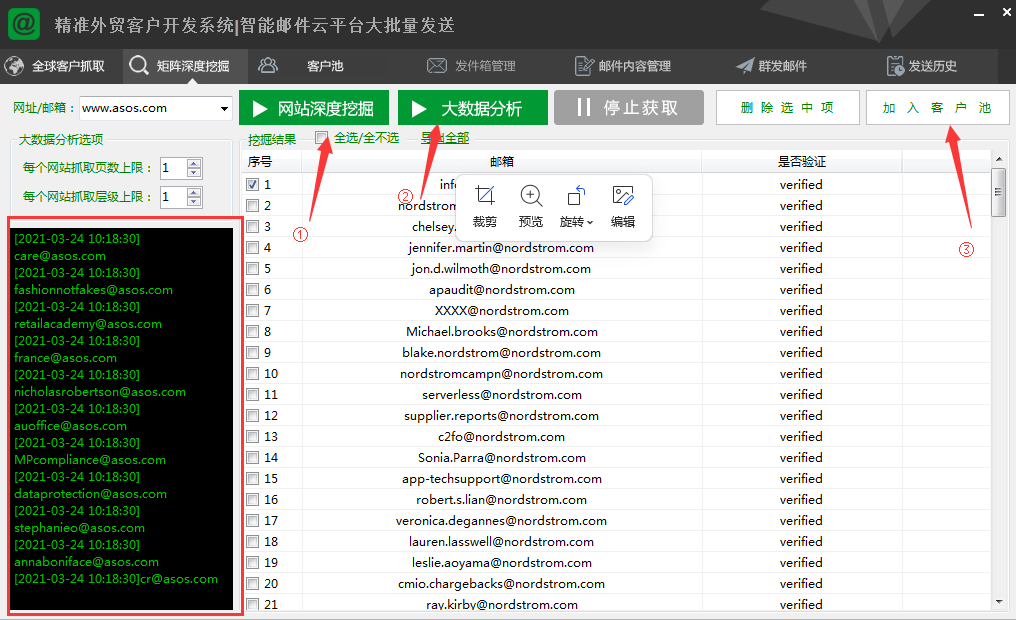The height and width of the screenshot is (620, 1016).
Task: Check the row 5 jon.d.wilmoth checkbox
Action: click(253, 268)
